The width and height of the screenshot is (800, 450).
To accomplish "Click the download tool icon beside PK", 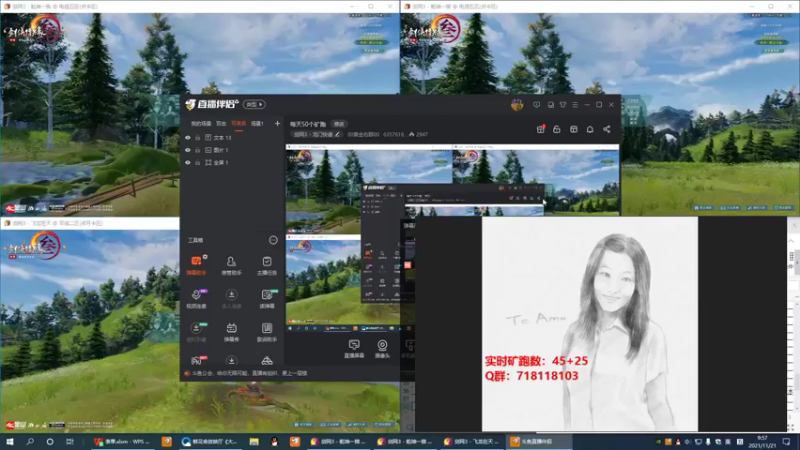I will pos(231,361).
